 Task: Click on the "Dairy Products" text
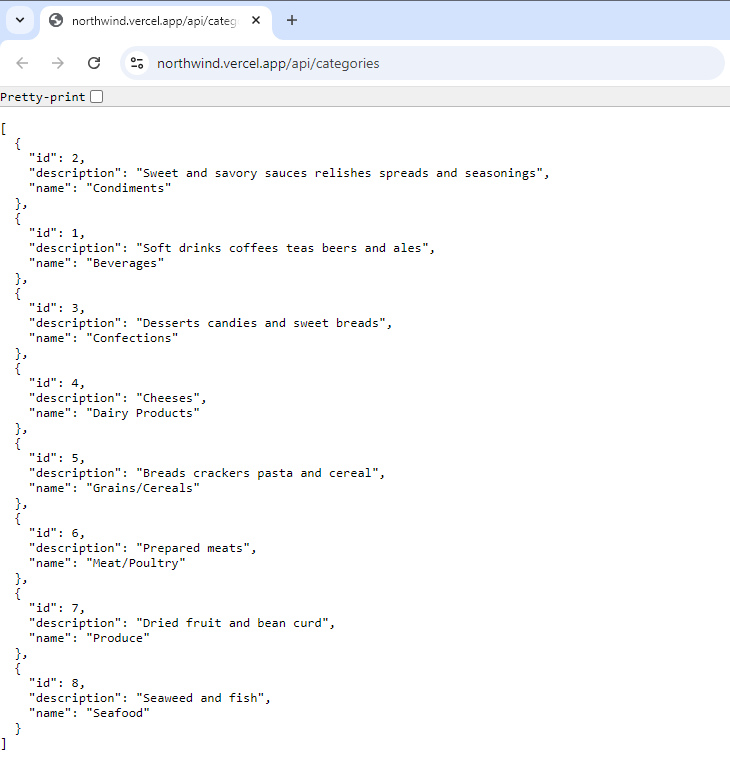143,413
